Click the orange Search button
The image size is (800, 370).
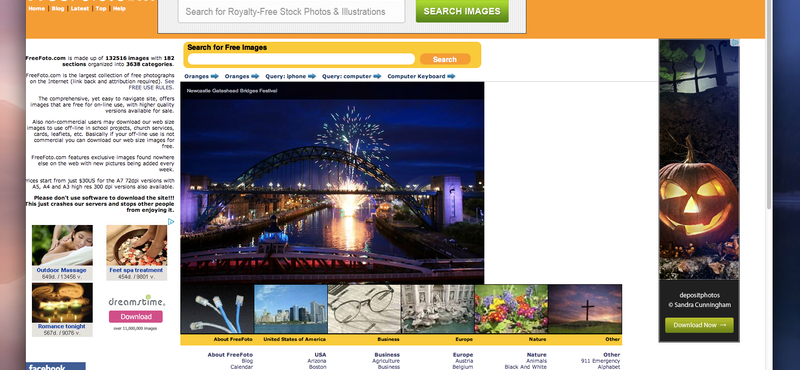tap(445, 59)
